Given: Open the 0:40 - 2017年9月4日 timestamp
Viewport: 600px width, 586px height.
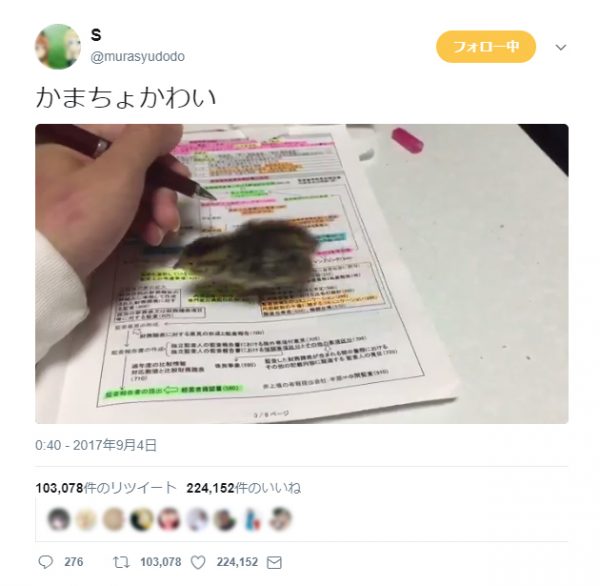Looking at the screenshot, I should (96, 445).
